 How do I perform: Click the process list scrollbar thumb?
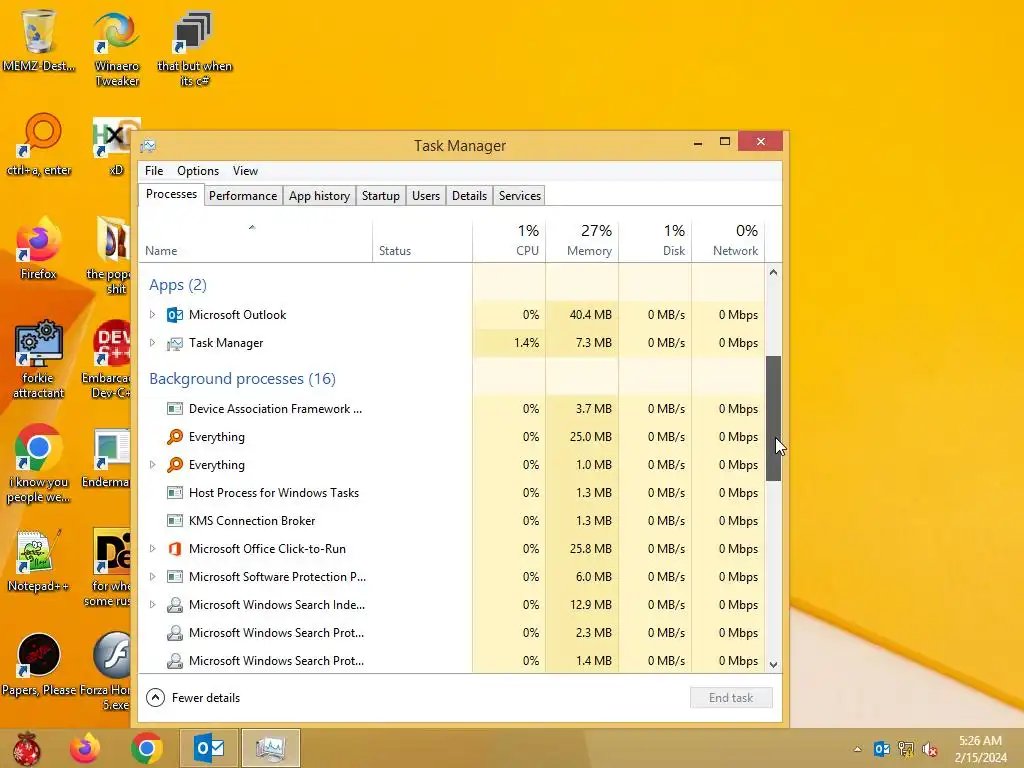click(x=773, y=419)
